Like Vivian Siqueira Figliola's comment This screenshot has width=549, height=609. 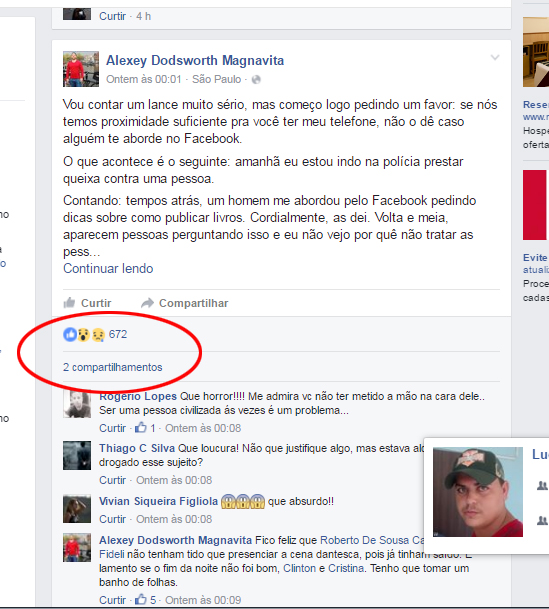112,519
